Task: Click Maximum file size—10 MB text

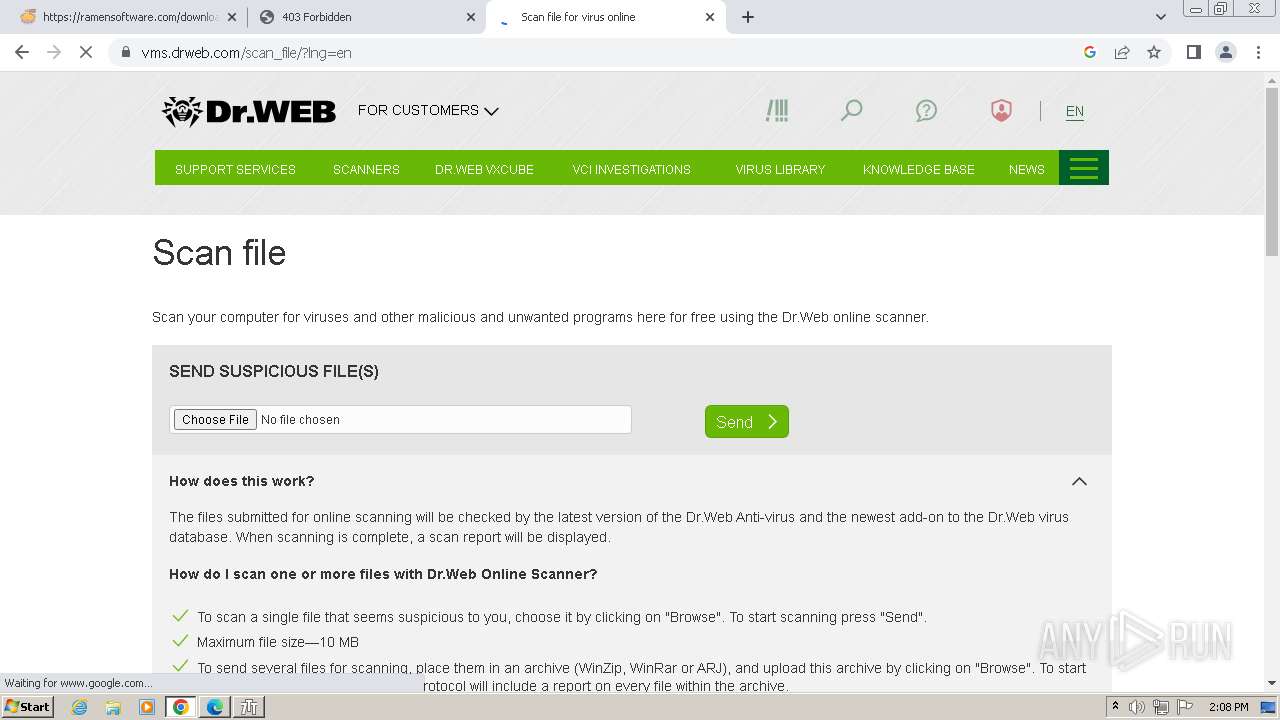Action: coord(278,642)
